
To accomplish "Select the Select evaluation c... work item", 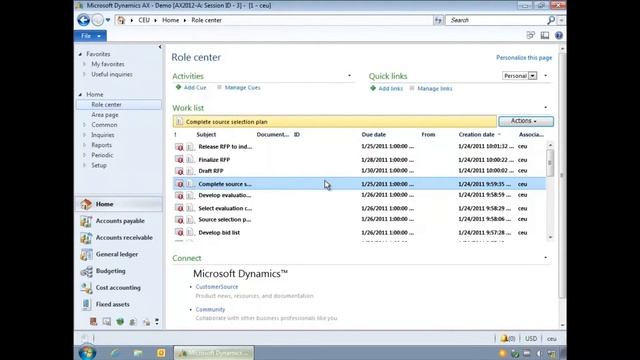I will coord(359,208).
